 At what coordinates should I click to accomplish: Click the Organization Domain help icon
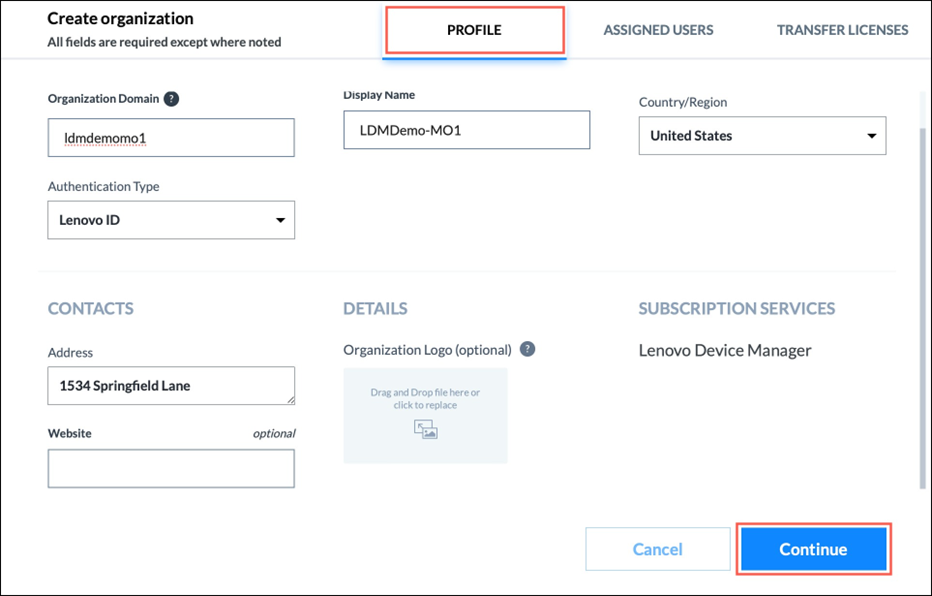171,99
